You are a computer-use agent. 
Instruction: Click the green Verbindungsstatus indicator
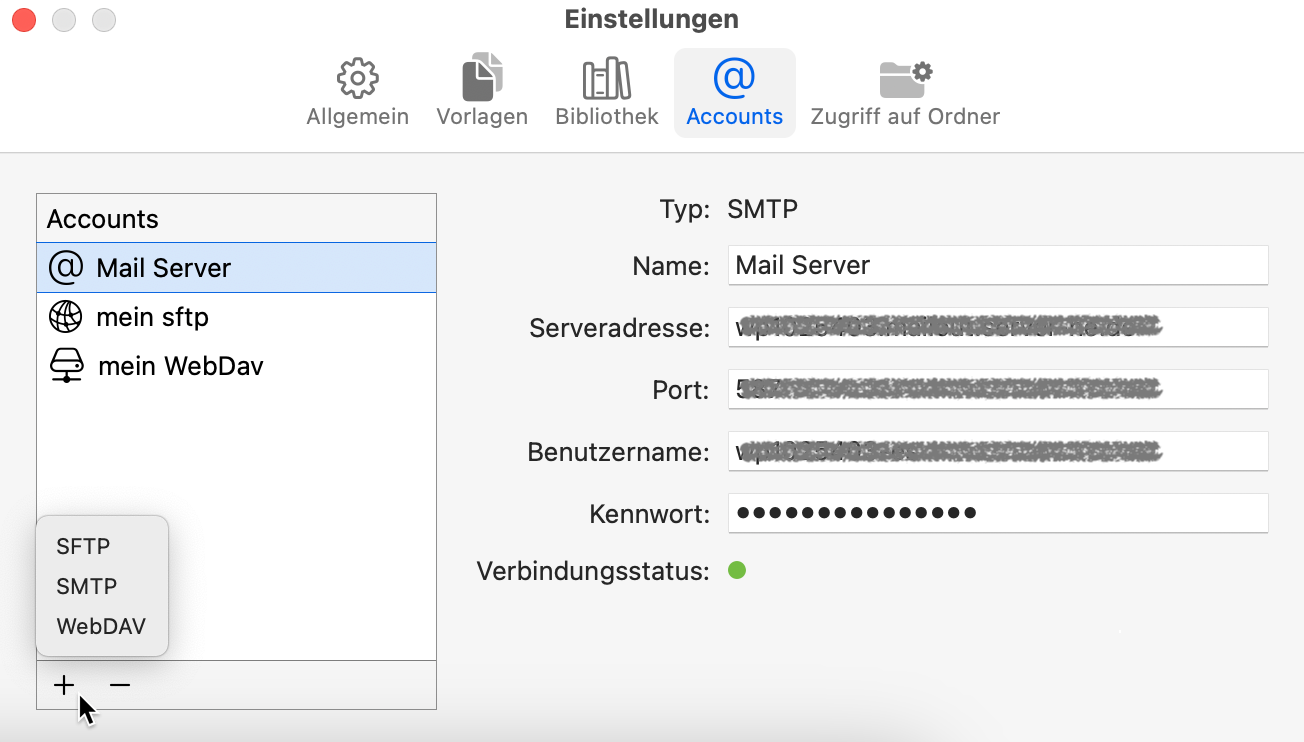[x=737, y=570]
